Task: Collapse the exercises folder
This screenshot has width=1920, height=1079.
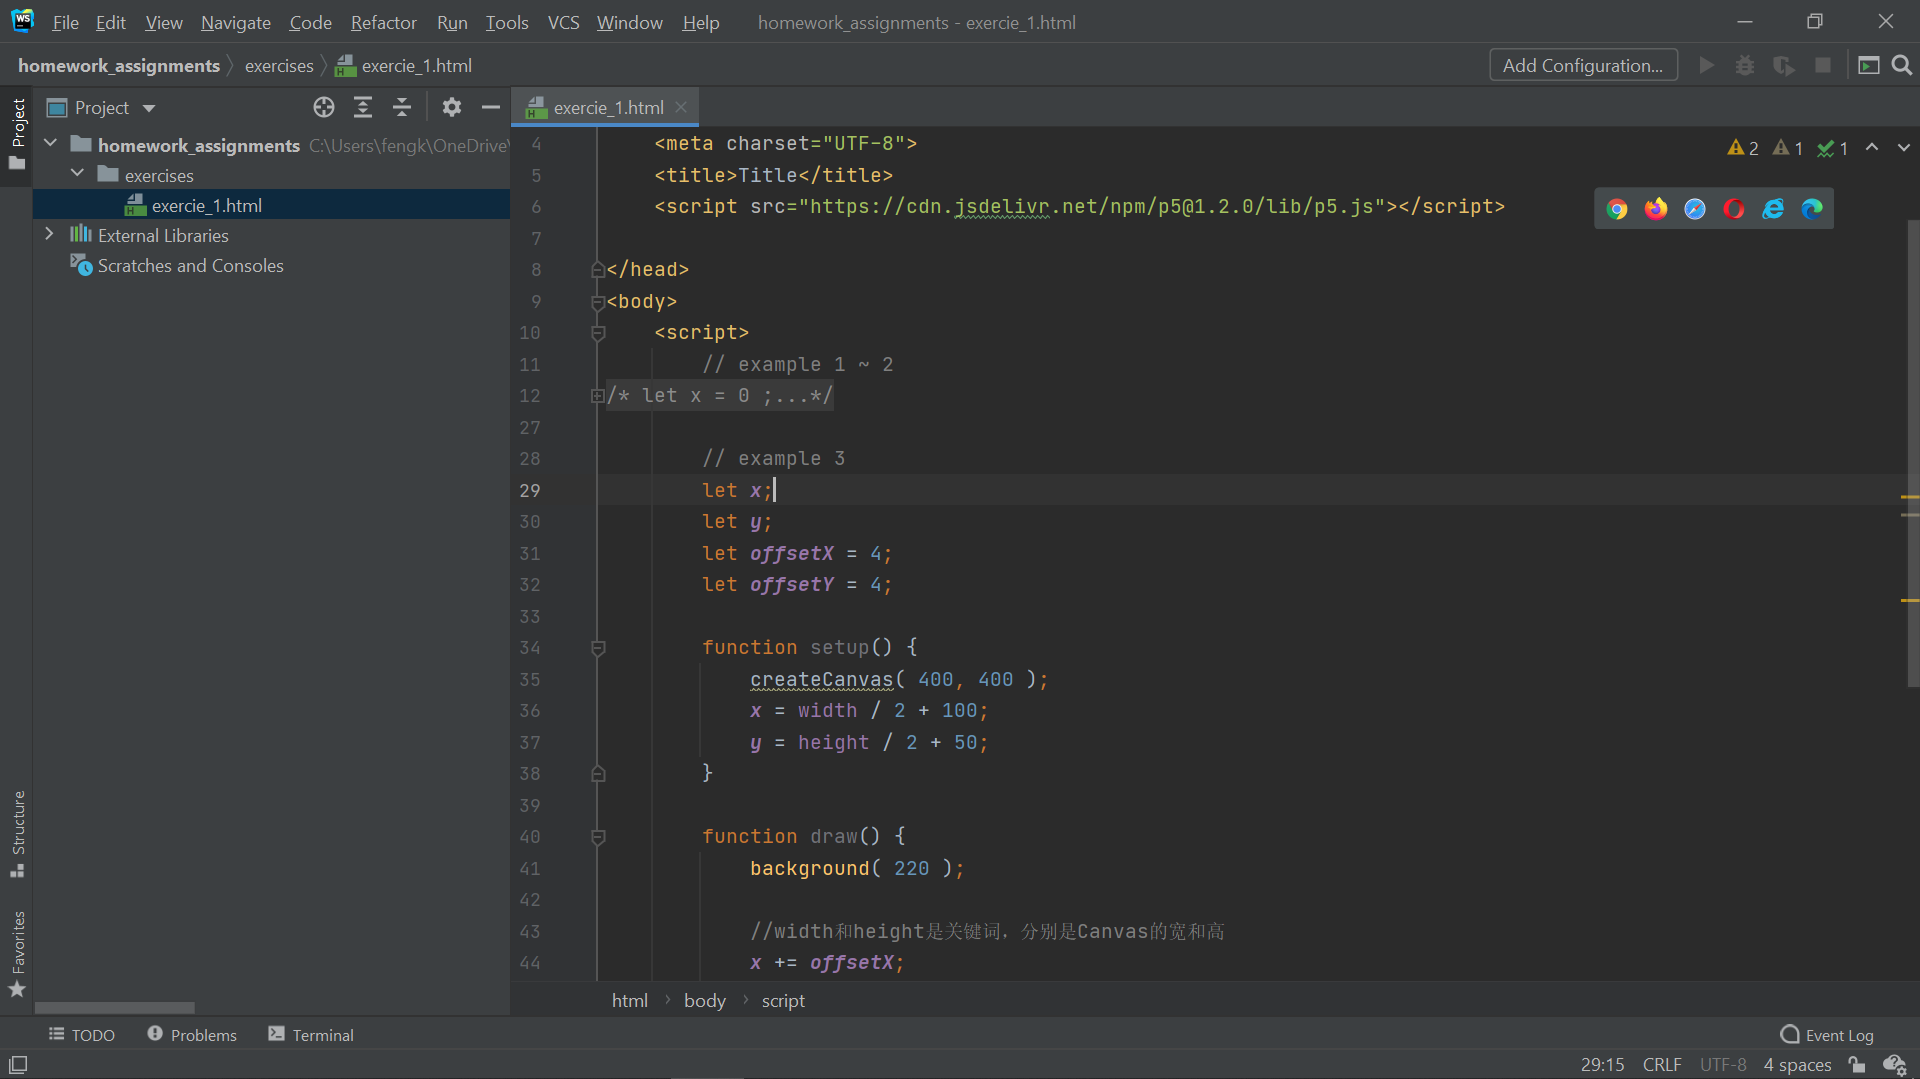Action: coord(77,174)
